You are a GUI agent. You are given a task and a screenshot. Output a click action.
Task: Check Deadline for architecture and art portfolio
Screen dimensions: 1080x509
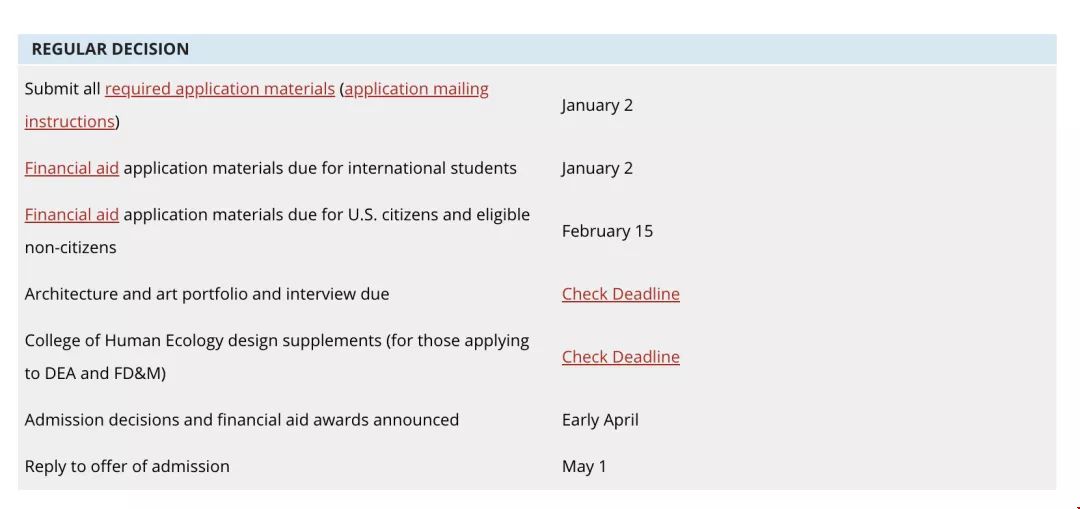point(621,294)
